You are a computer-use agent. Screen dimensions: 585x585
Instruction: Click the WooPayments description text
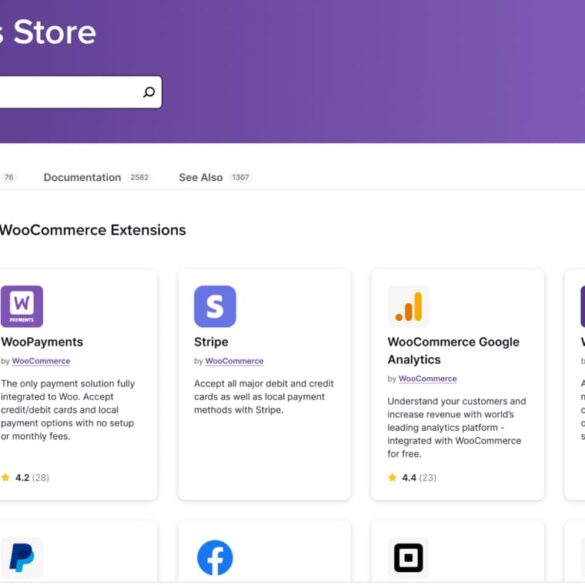(x=68, y=410)
